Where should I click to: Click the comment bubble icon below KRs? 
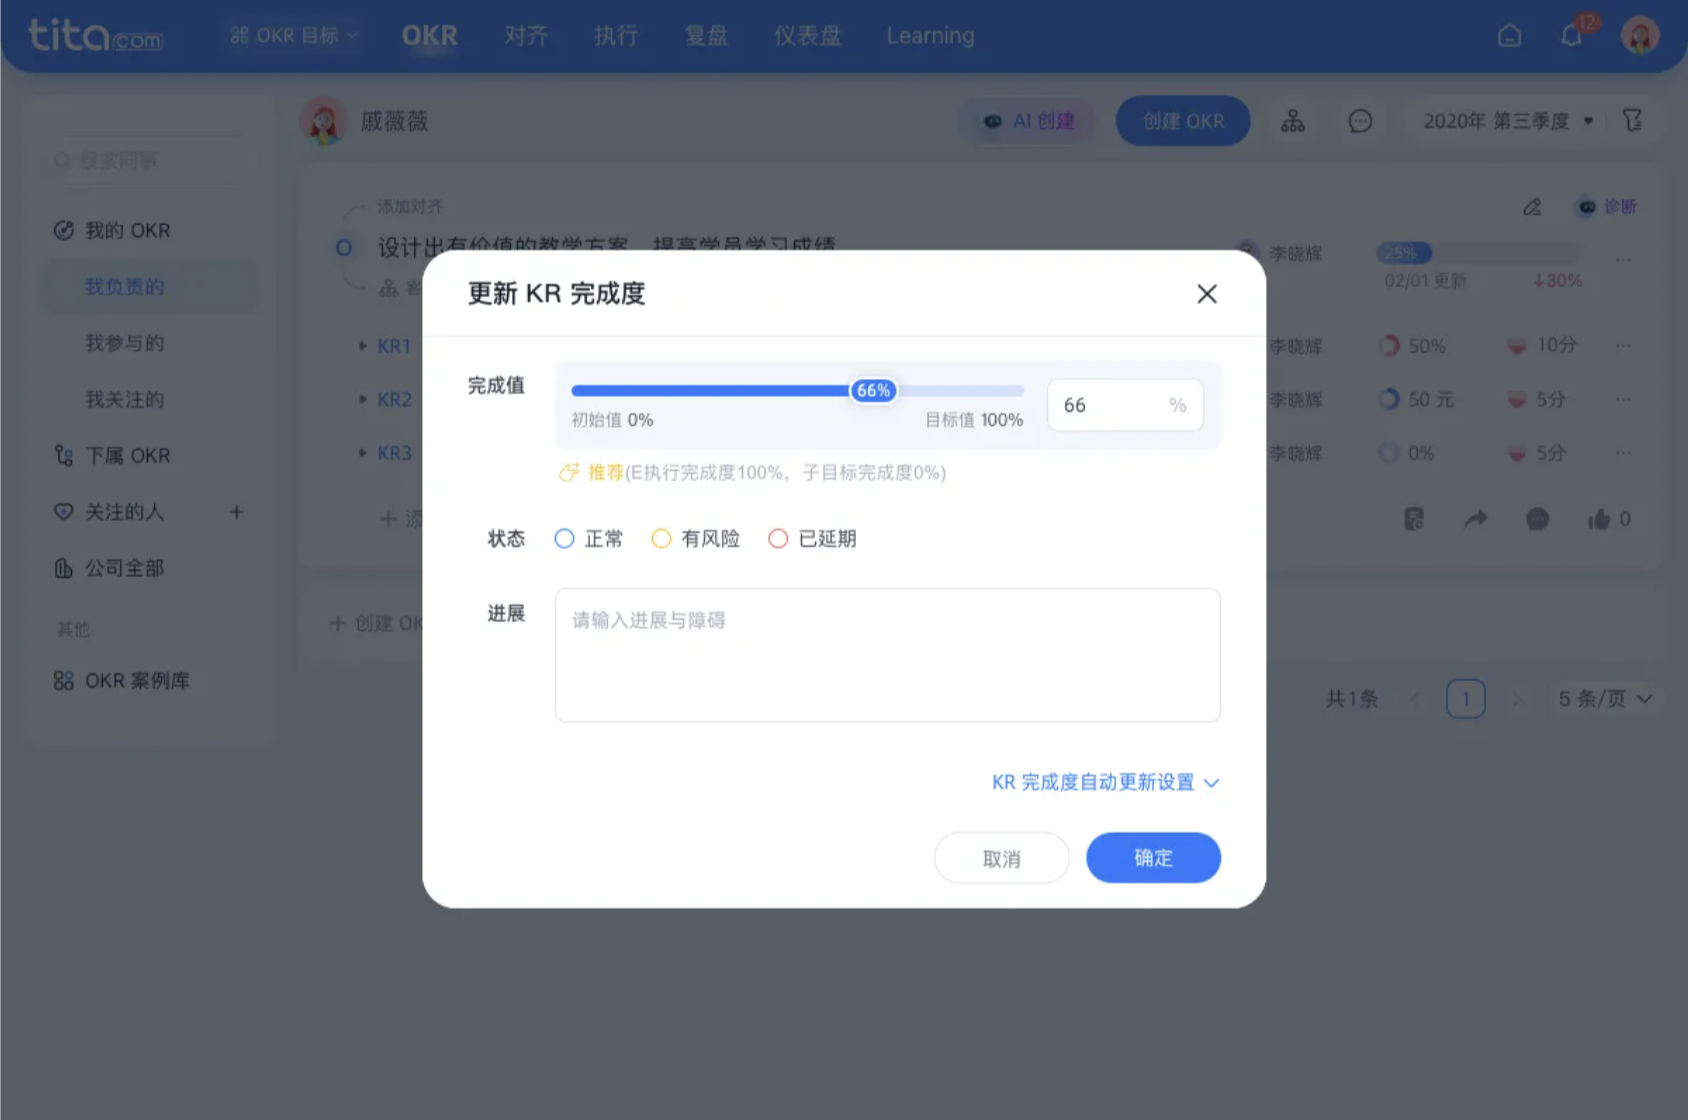(1537, 519)
